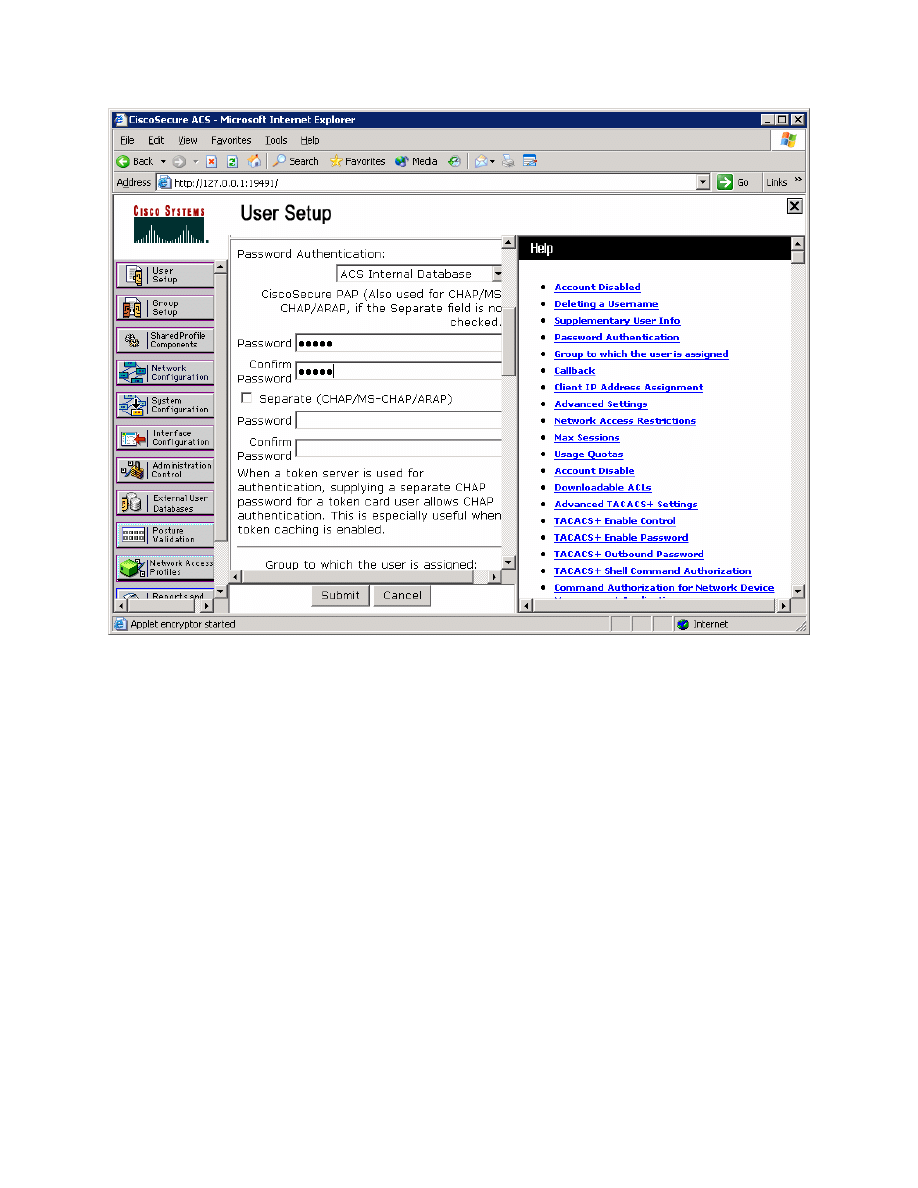
Task: Follow the TACACS+ Enable Control help link
Action: coord(614,521)
